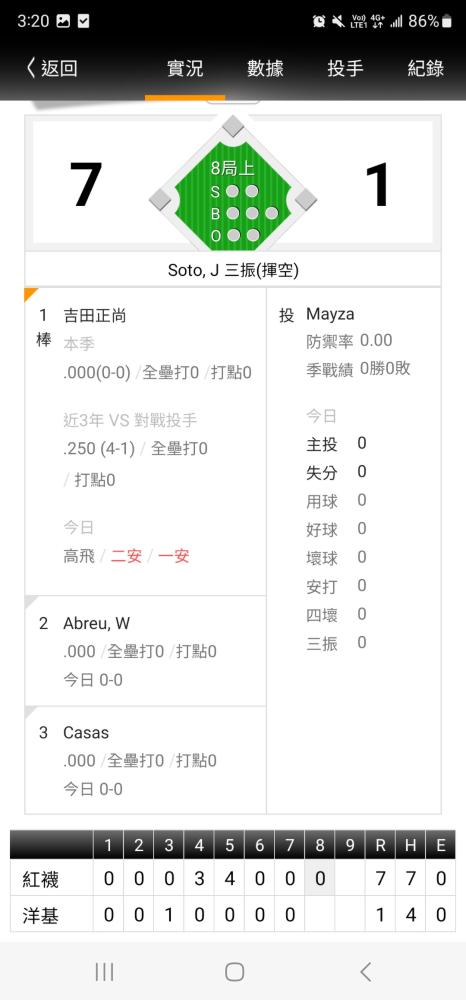
Task: Open the Android recent apps button
Action: click(x=104, y=972)
